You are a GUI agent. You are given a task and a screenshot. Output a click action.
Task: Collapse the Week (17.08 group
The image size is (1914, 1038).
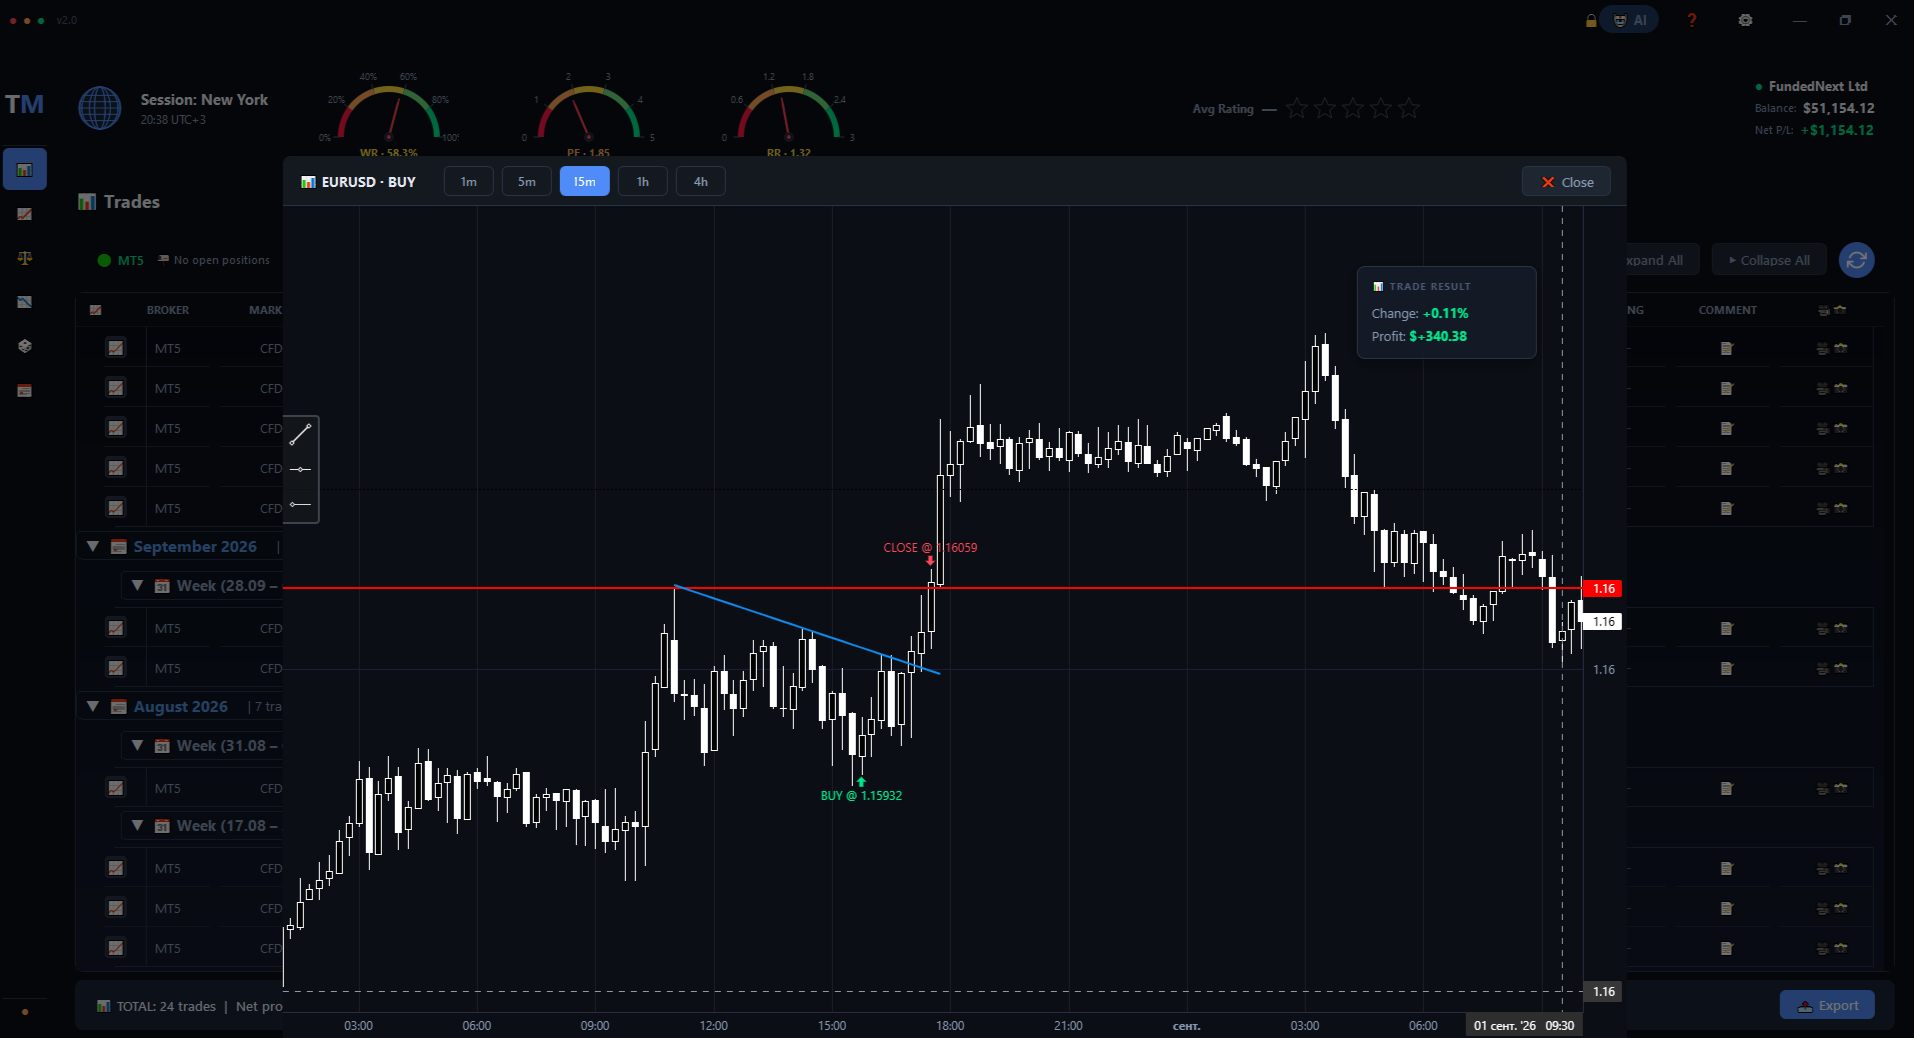pyautogui.click(x=137, y=826)
